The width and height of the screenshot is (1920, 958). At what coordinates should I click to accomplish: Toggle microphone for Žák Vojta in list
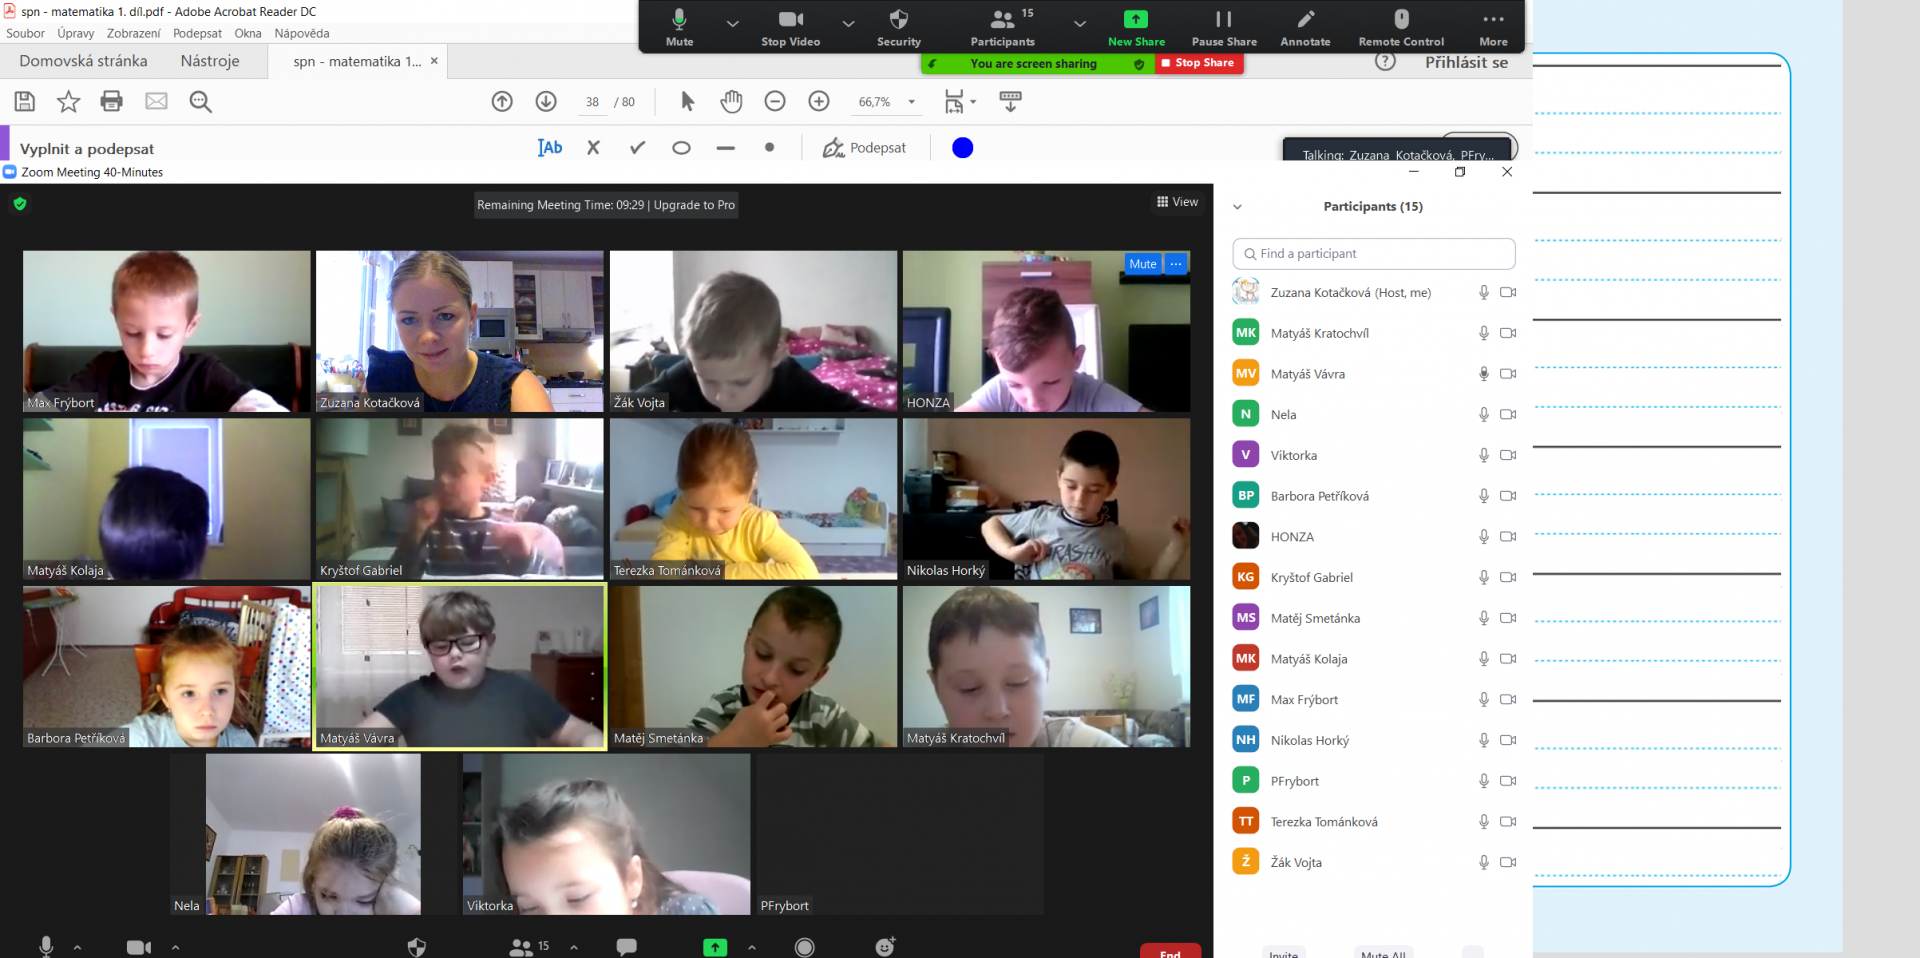[x=1484, y=862]
